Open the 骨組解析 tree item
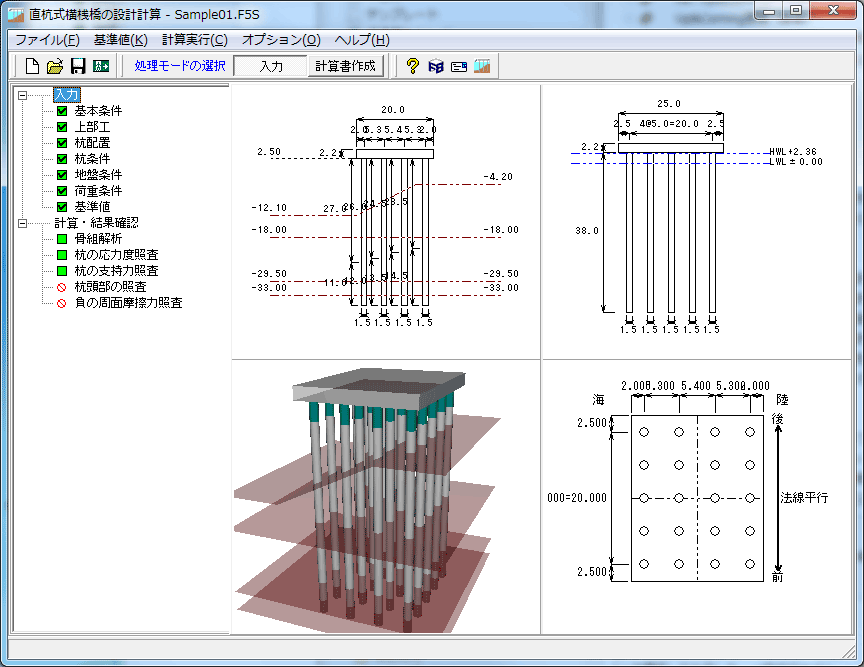 (x=97, y=239)
